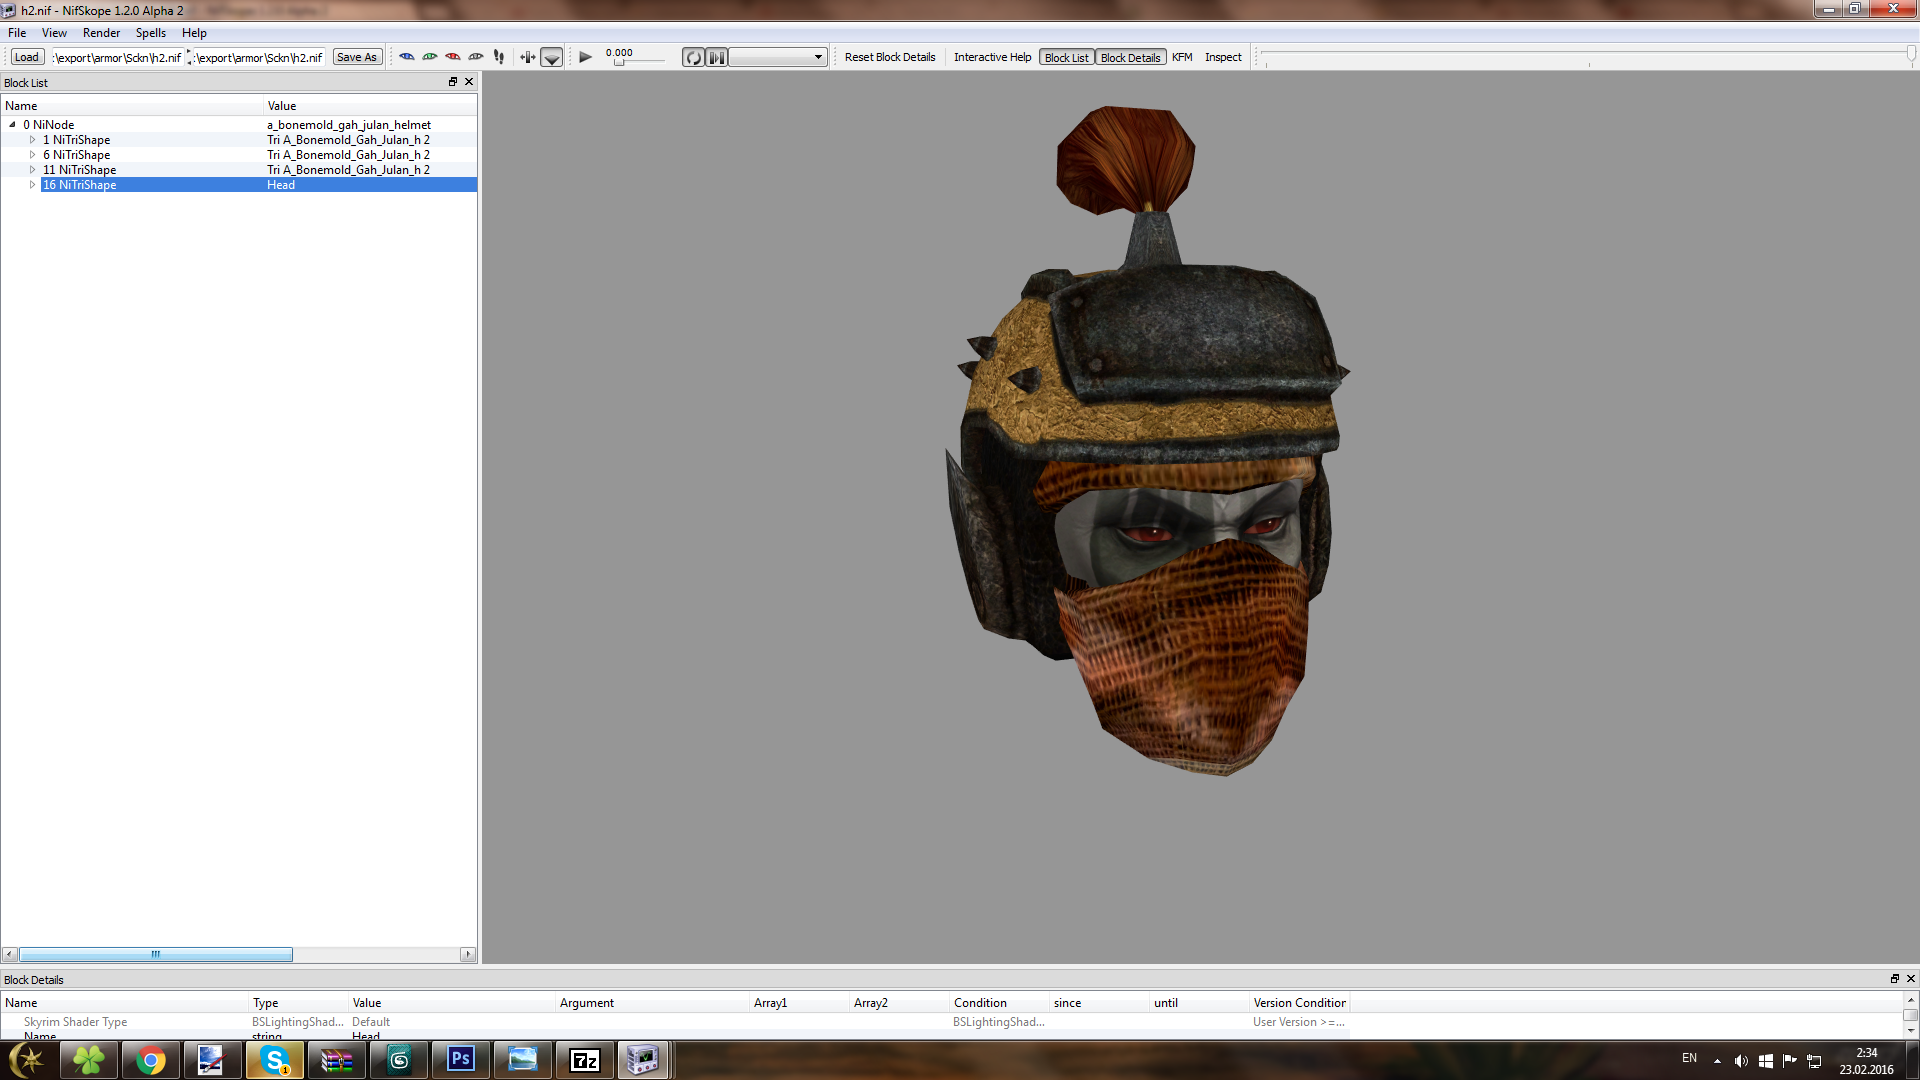The height and width of the screenshot is (1080, 1920).
Task: Click the volume icon in system tray
Action: tap(1741, 1061)
